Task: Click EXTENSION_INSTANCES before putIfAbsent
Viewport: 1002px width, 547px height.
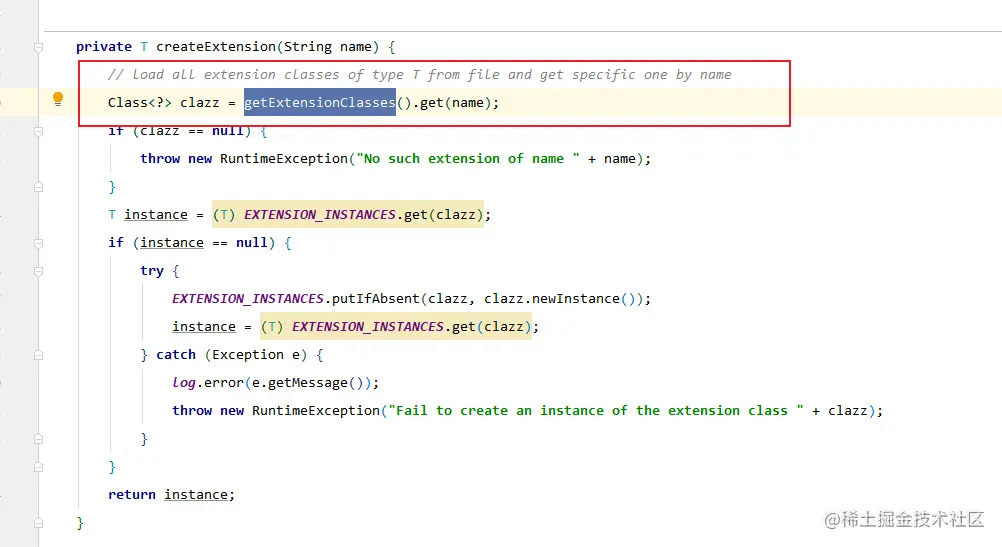Action: pos(248,298)
